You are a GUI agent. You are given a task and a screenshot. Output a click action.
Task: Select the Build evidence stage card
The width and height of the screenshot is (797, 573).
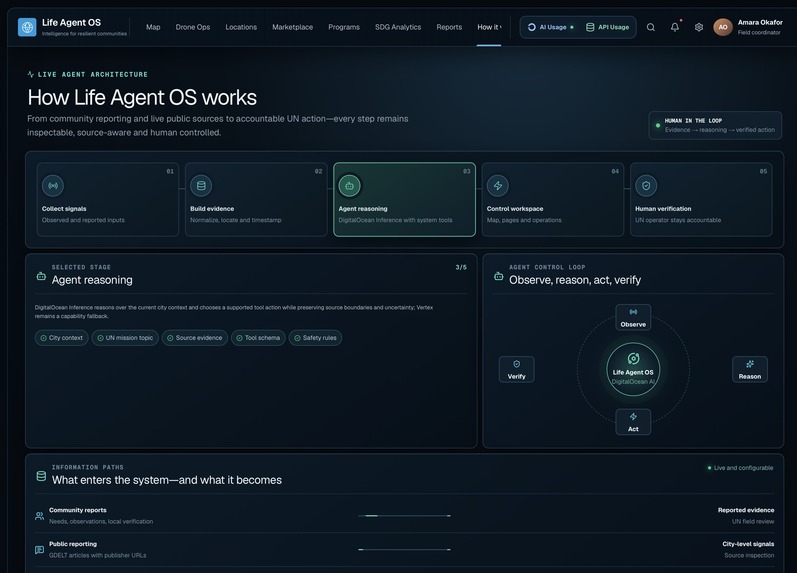pyautogui.click(x=256, y=199)
